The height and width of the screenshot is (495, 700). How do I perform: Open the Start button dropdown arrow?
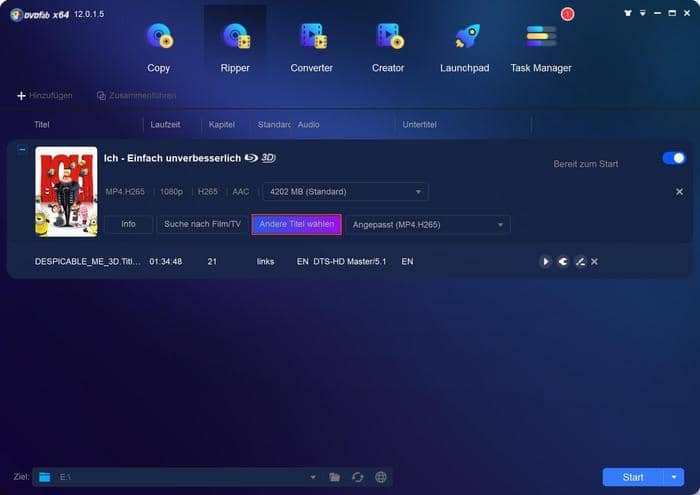point(674,477)
